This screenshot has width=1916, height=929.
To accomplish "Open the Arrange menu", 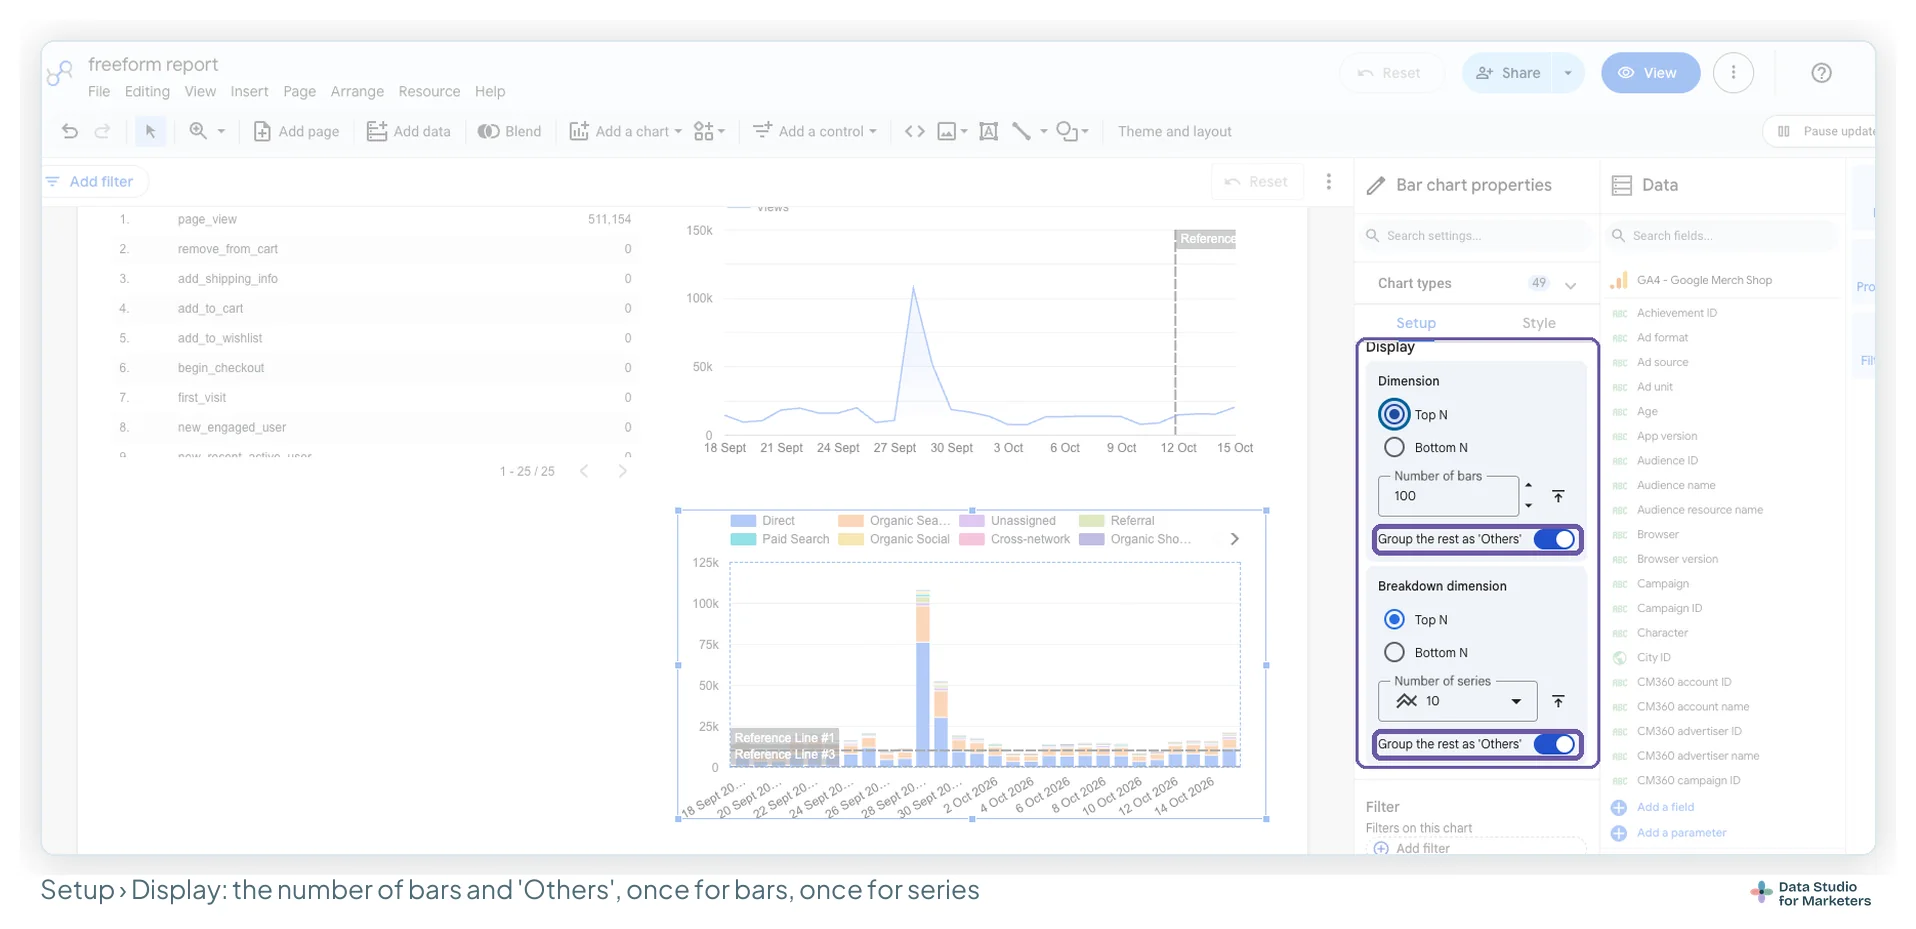I will click(x=357, y=91).
